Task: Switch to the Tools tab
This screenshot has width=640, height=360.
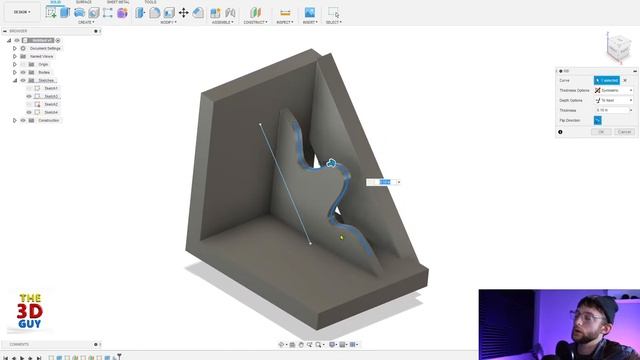Action: [150, 2]
